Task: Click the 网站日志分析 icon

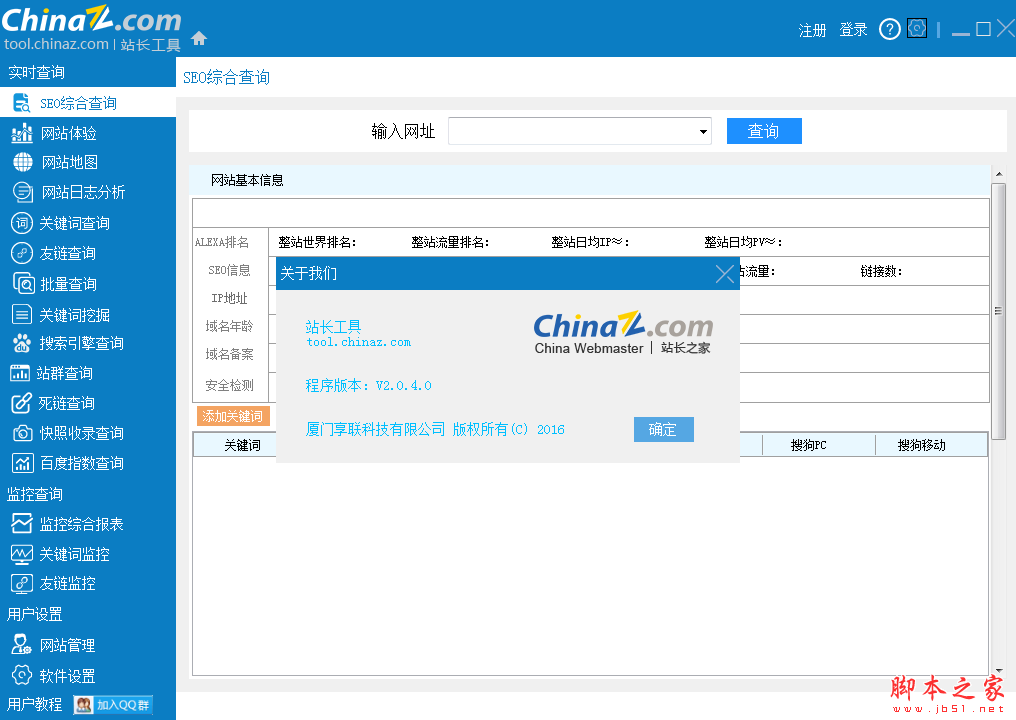Action: (x=23, y=192)
